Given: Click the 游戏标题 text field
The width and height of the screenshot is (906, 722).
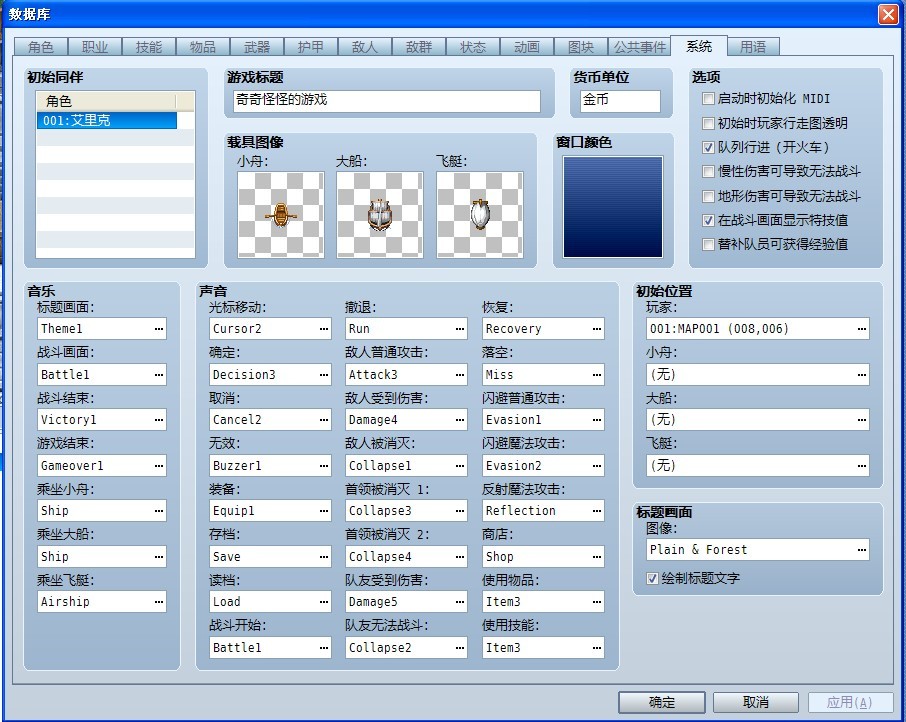Looking at the screenshot, I should pyautogui.click(x=387, y=101).
